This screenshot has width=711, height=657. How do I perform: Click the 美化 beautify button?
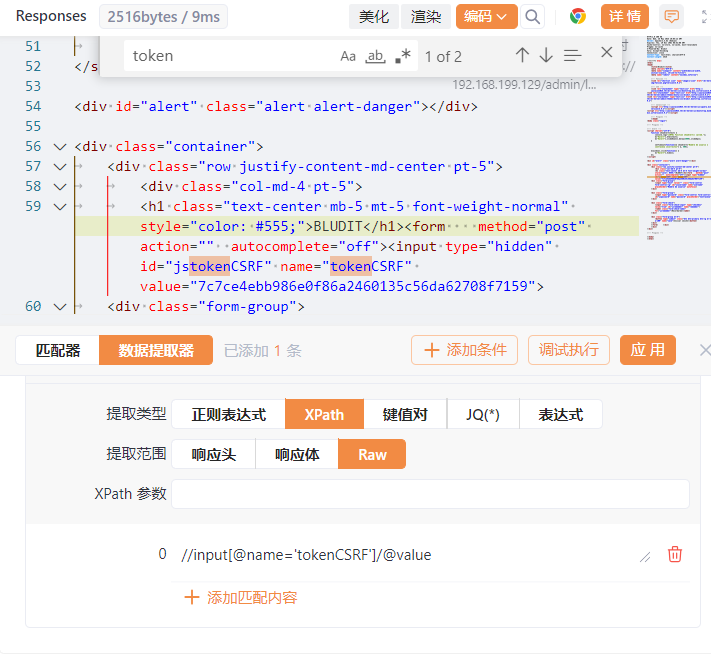(374, 17)
